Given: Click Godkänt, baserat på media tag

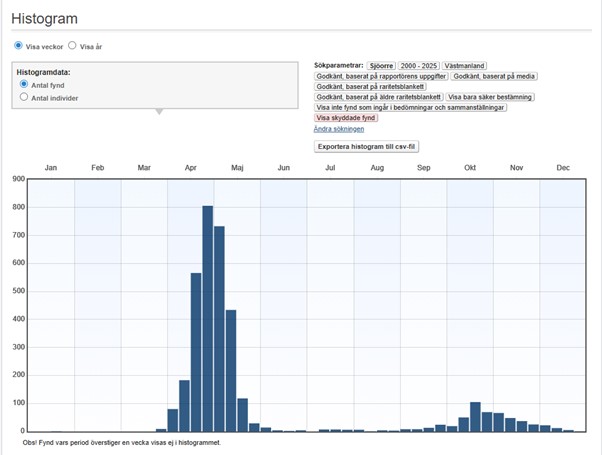Looking at the screenshot, I should point(496,76).
